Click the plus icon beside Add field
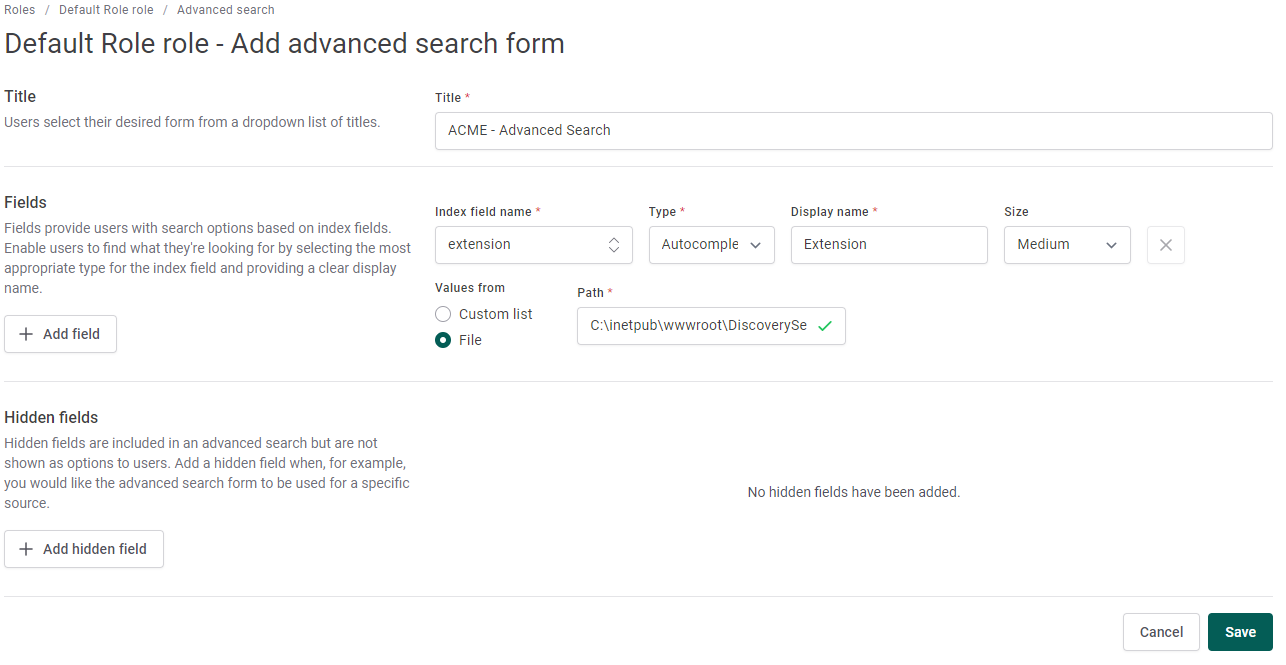Viewport: 1286px width, 665px height. point(26,334)
